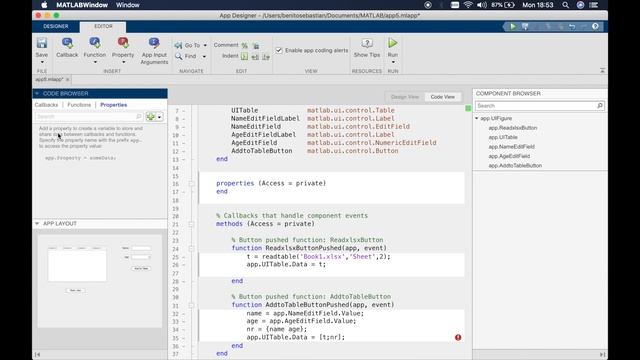The image size is (640, 360).
Task: Select the Properties tab in Code Browser
Action: point(113,105)
